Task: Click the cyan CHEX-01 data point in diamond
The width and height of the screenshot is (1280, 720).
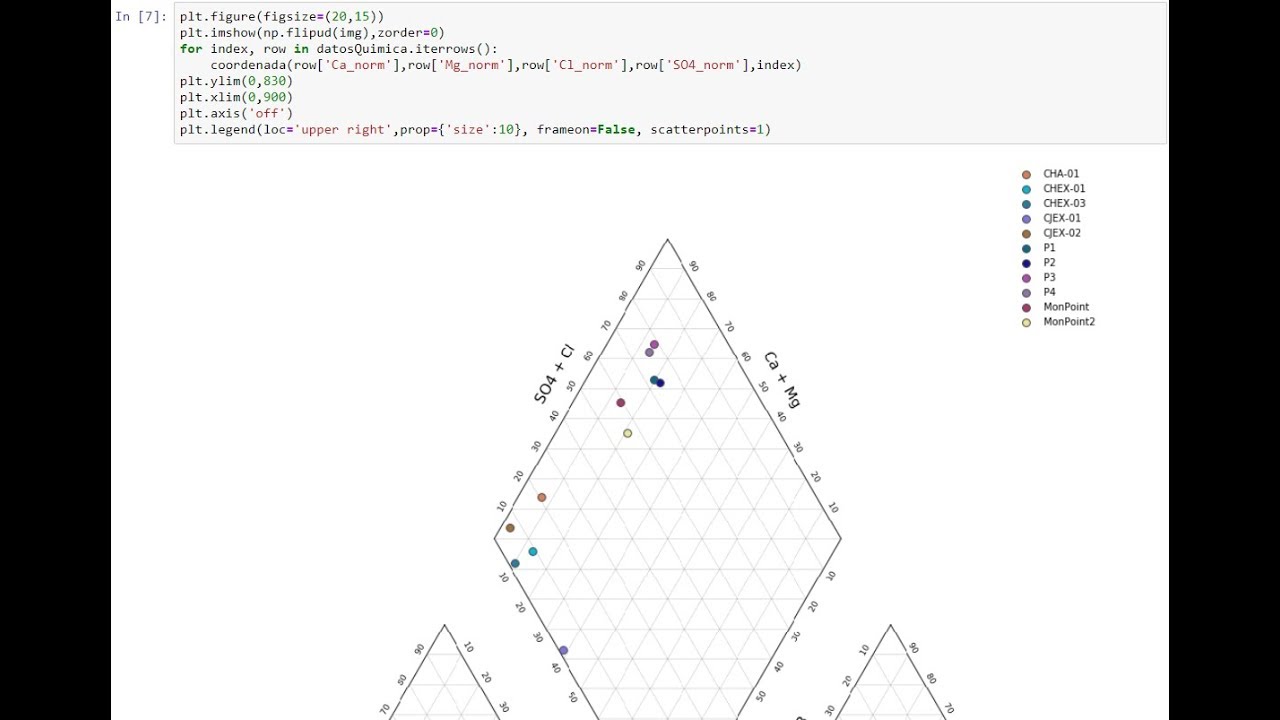Action: [x=533, y=552]
